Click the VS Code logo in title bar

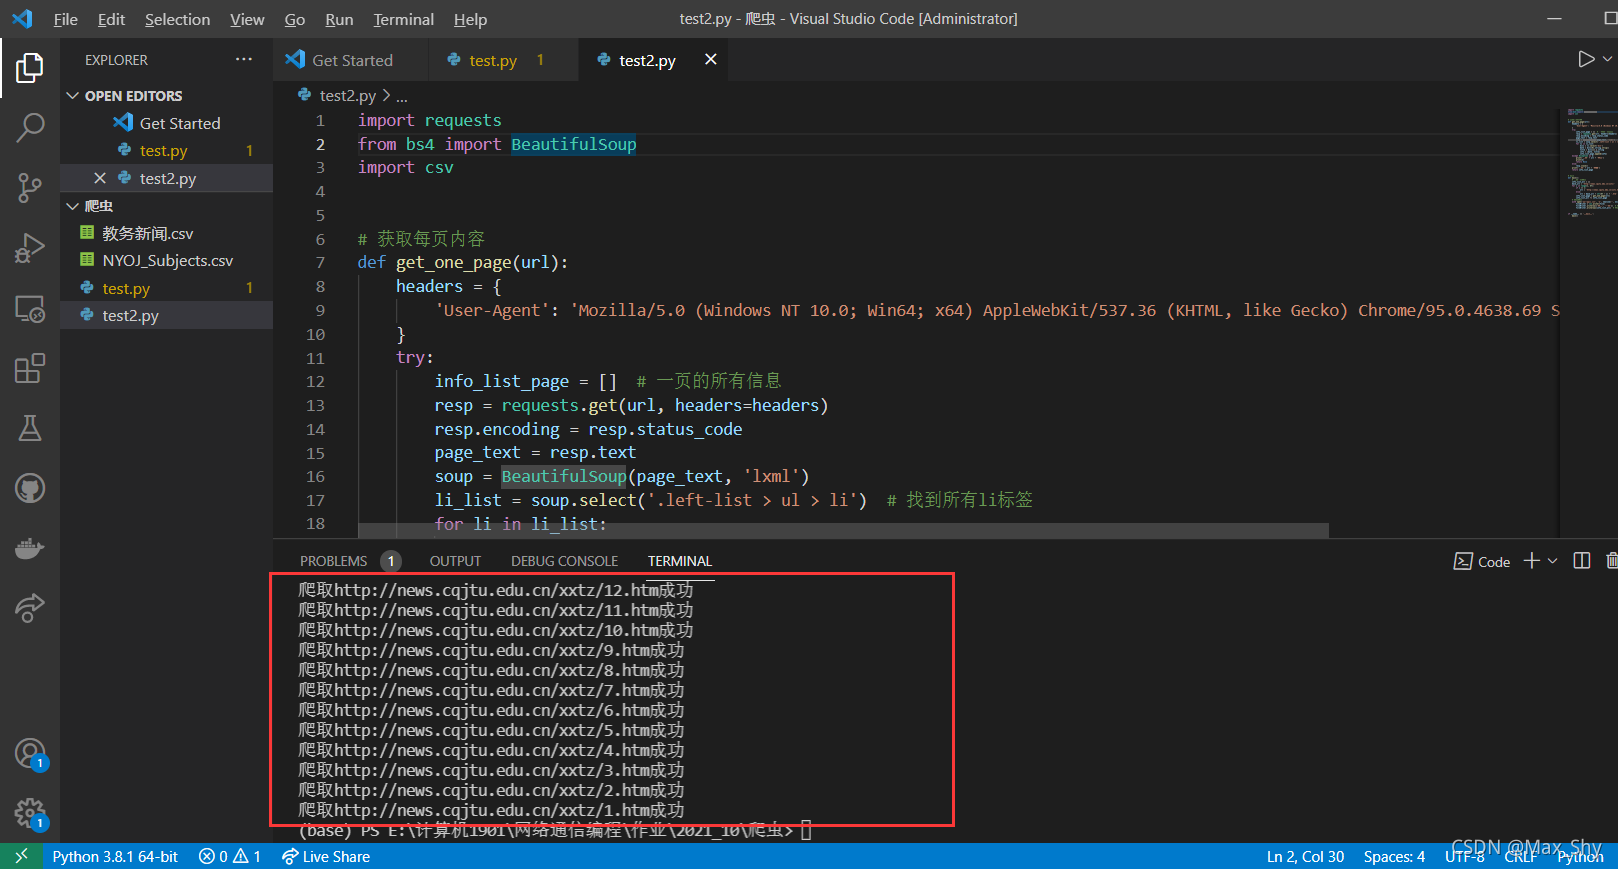22,19
